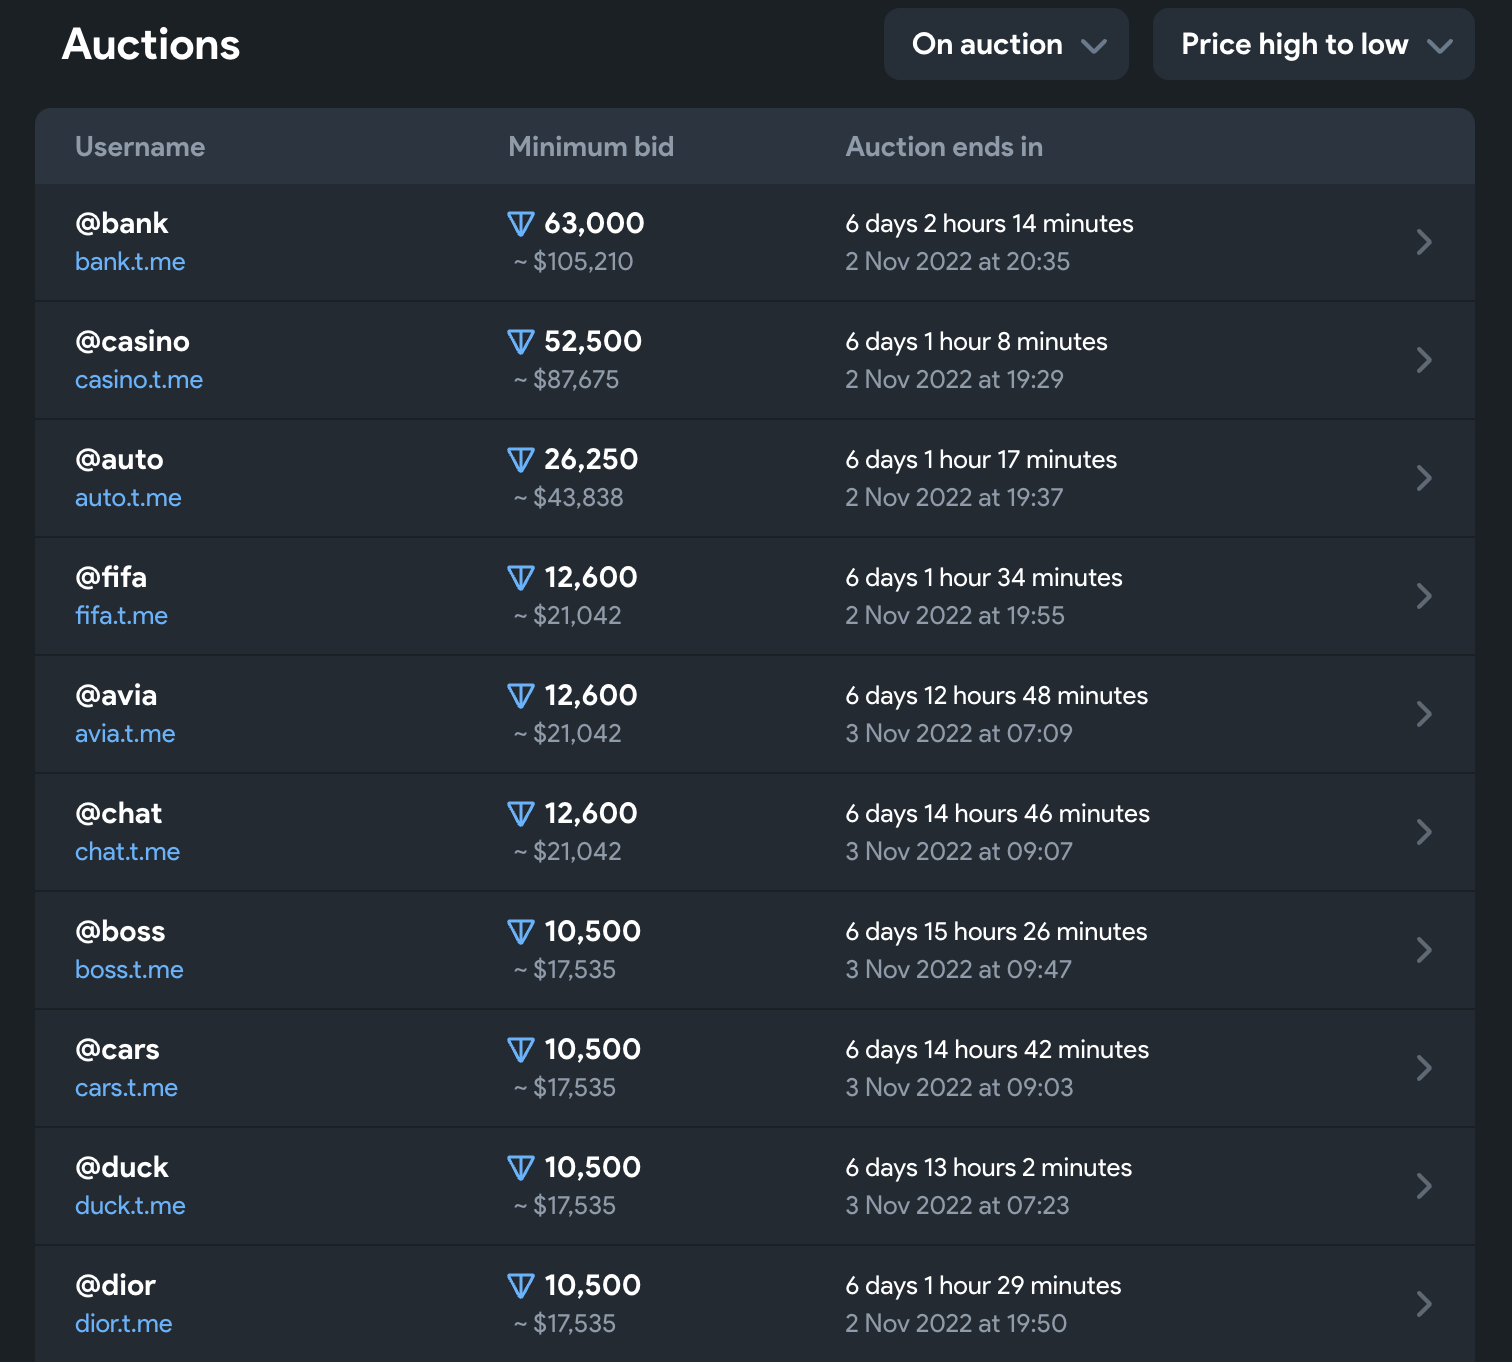This screenshot has width=1512, height=1362.
Task: Follow the chat.t.me link
Action: coord(127,852)
